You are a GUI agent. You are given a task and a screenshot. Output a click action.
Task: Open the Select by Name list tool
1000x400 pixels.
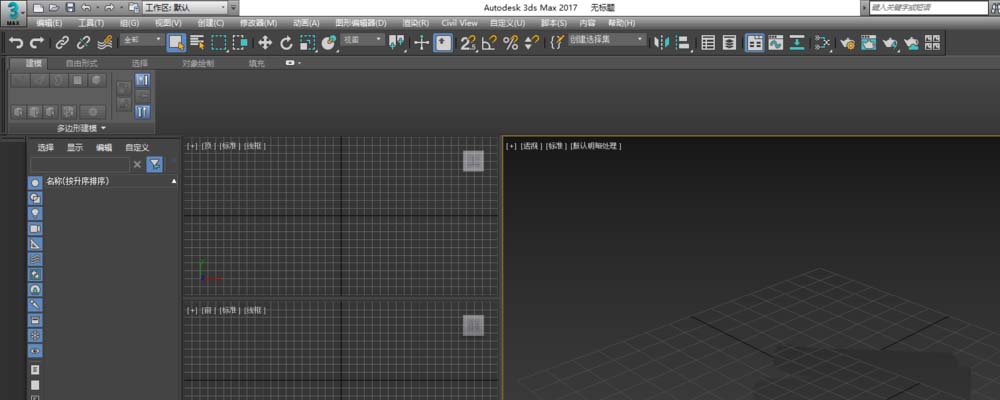click(x=197, y=43)
